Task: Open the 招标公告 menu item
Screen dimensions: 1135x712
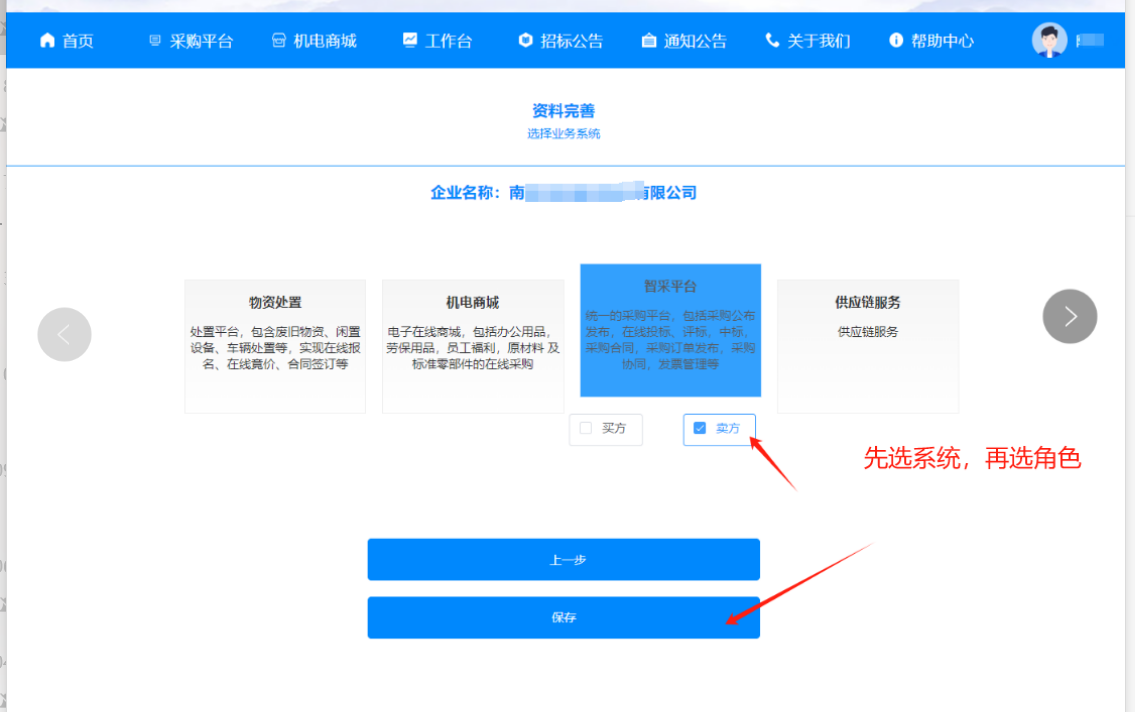Action: click(x=572, y=41)
